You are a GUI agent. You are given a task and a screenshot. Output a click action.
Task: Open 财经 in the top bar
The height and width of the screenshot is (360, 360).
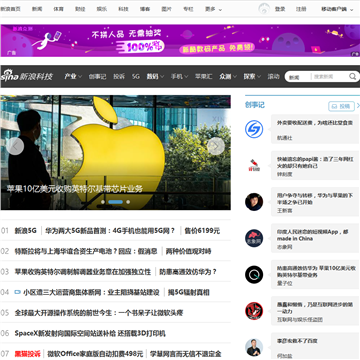(x=80, y=9)
